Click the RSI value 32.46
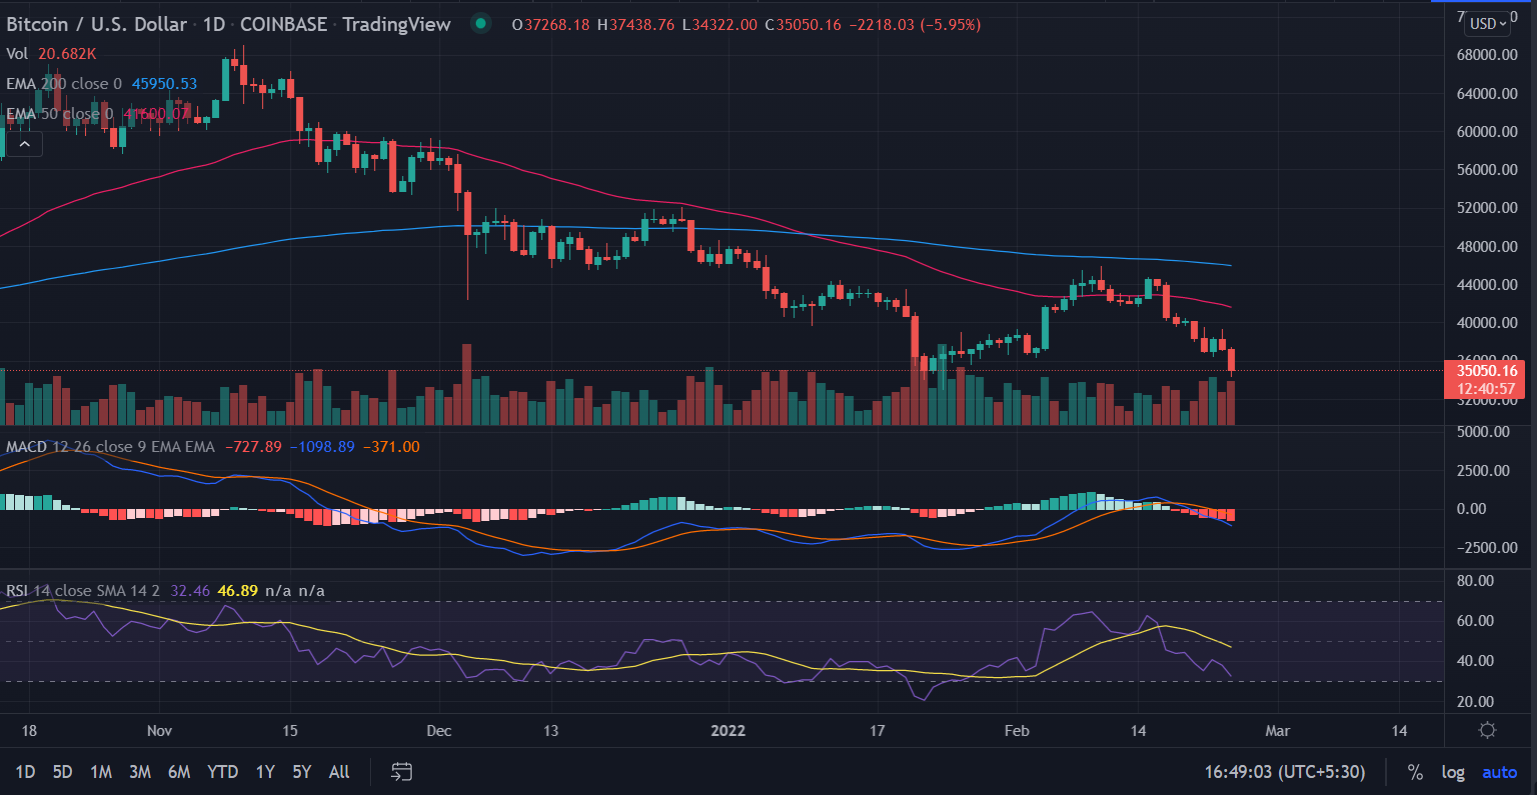Screen dimensions: 1537x795 190,591
